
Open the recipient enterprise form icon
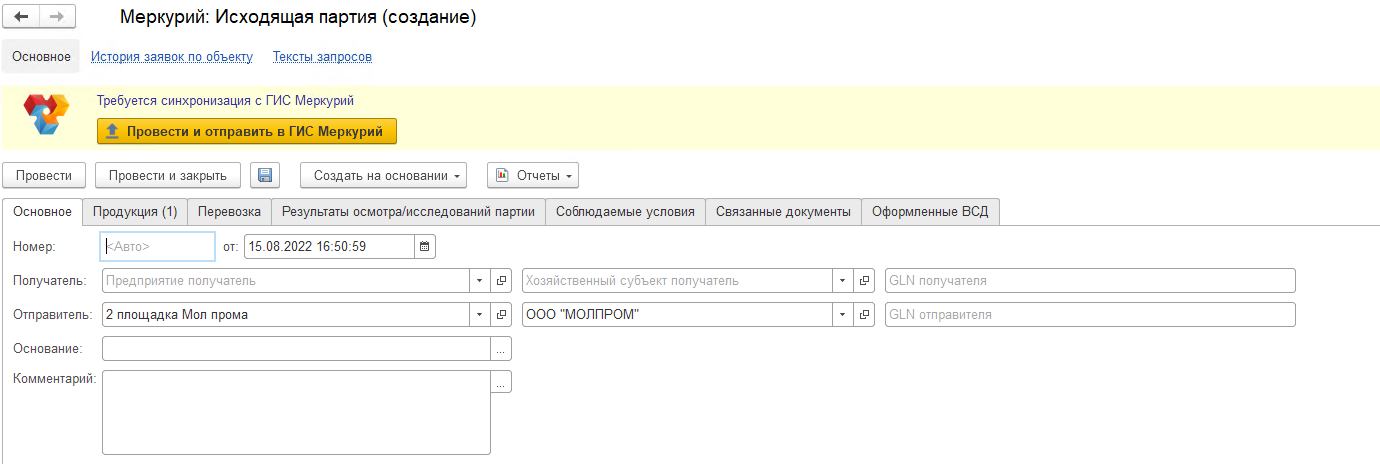502,281
